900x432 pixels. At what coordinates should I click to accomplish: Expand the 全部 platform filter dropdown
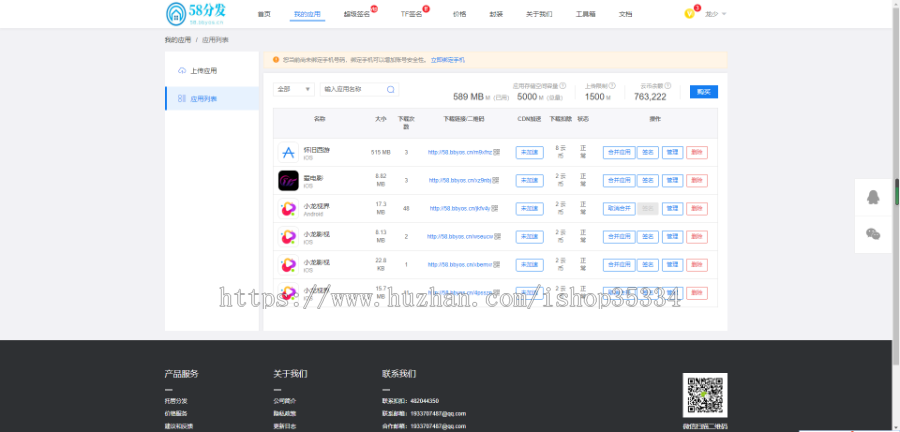(x=294, y=89)
